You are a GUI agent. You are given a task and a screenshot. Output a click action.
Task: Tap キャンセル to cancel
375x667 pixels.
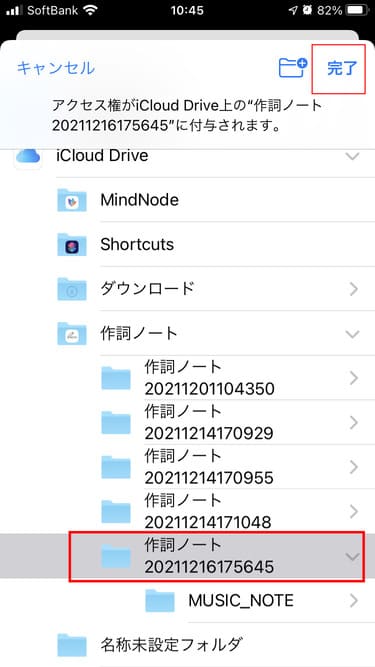(x=56, y=68)
